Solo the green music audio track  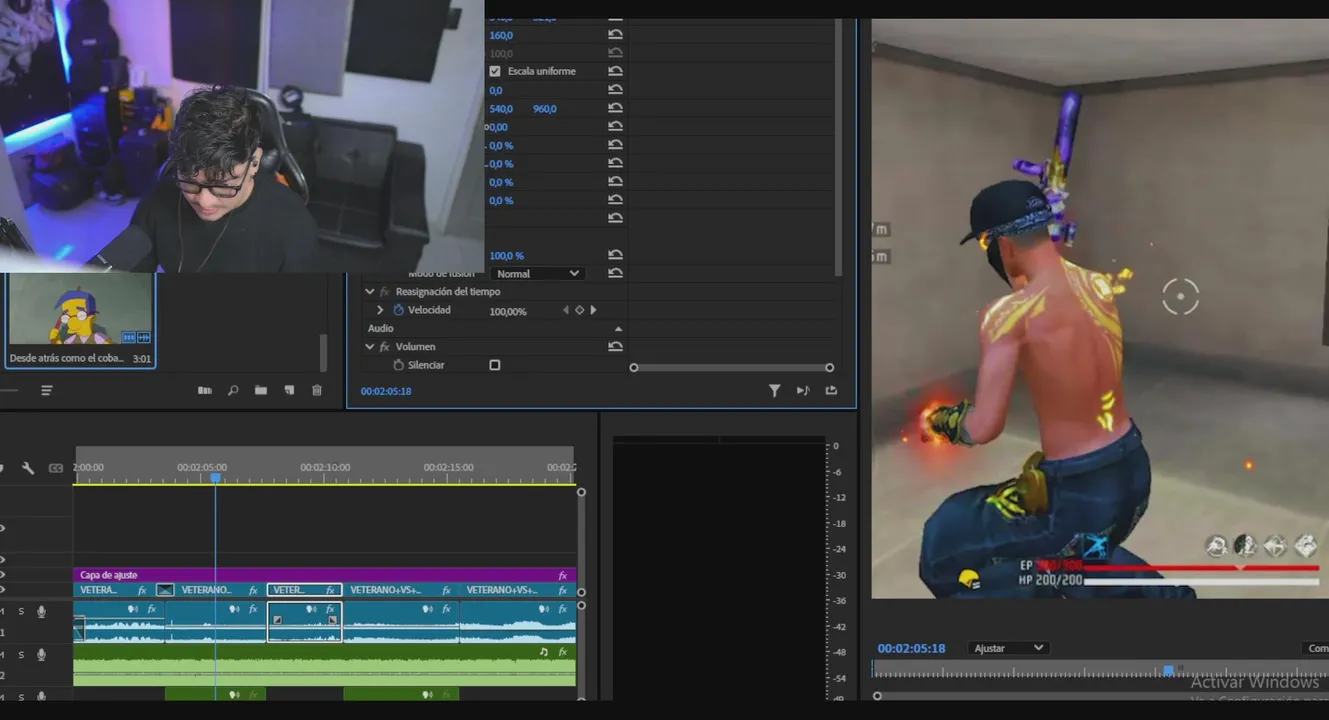point(21,655)
